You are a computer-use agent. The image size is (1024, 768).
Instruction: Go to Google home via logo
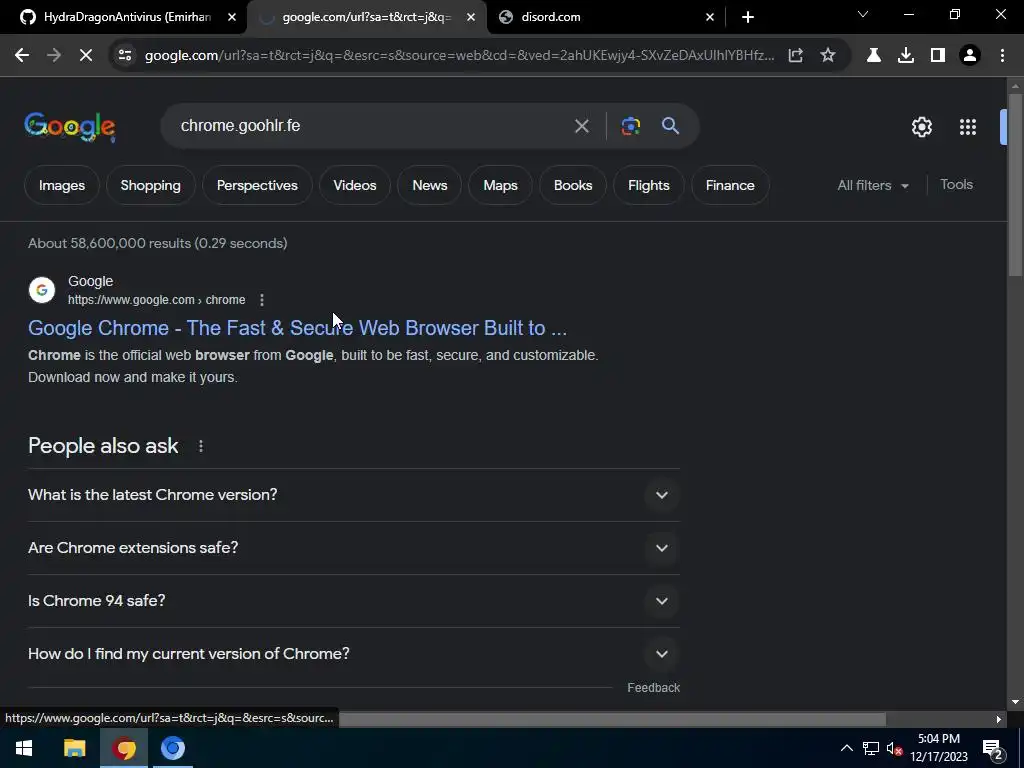coord(70,127)
